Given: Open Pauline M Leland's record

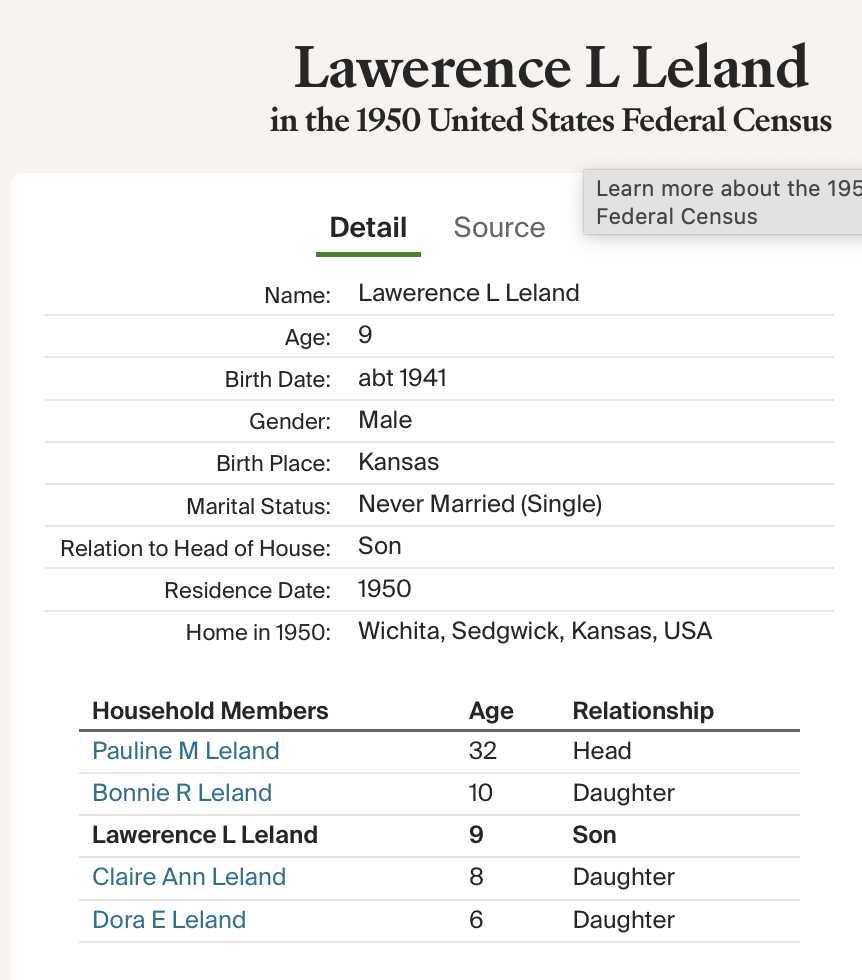Looking at the screenshot, I should pyautogui.click(x=186, y=751).
